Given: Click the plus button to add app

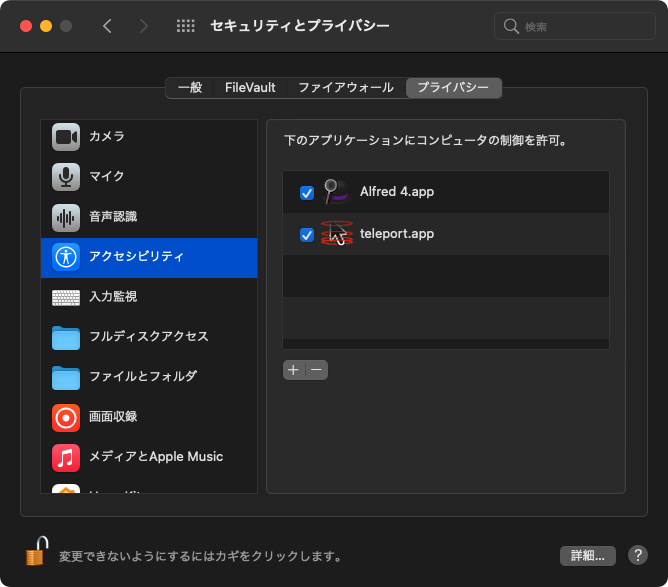Looking at the screenshot, I should coord(294,370).
